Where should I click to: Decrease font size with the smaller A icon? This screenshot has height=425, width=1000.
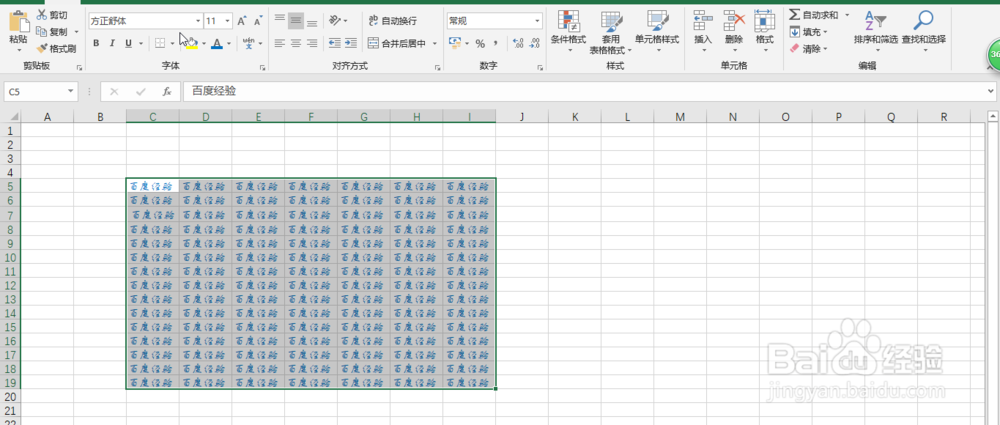click(258, 21)
